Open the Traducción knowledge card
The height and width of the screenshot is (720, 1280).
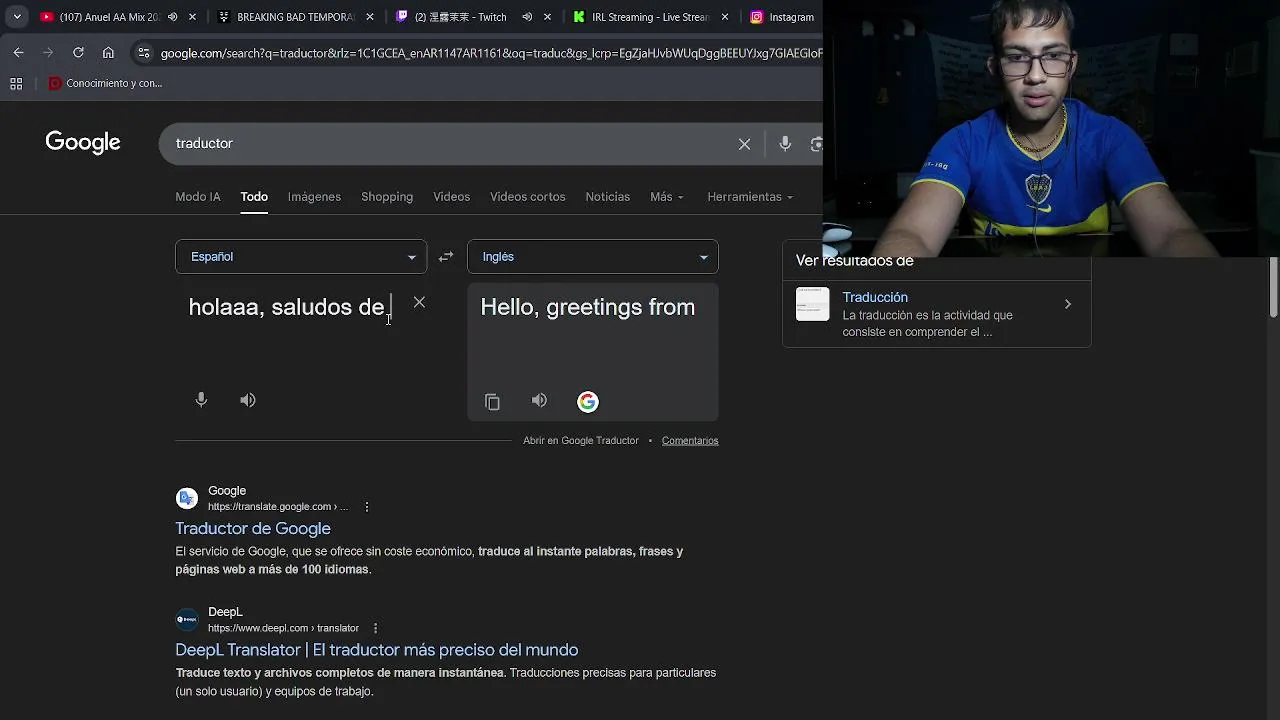pos(936,313)
